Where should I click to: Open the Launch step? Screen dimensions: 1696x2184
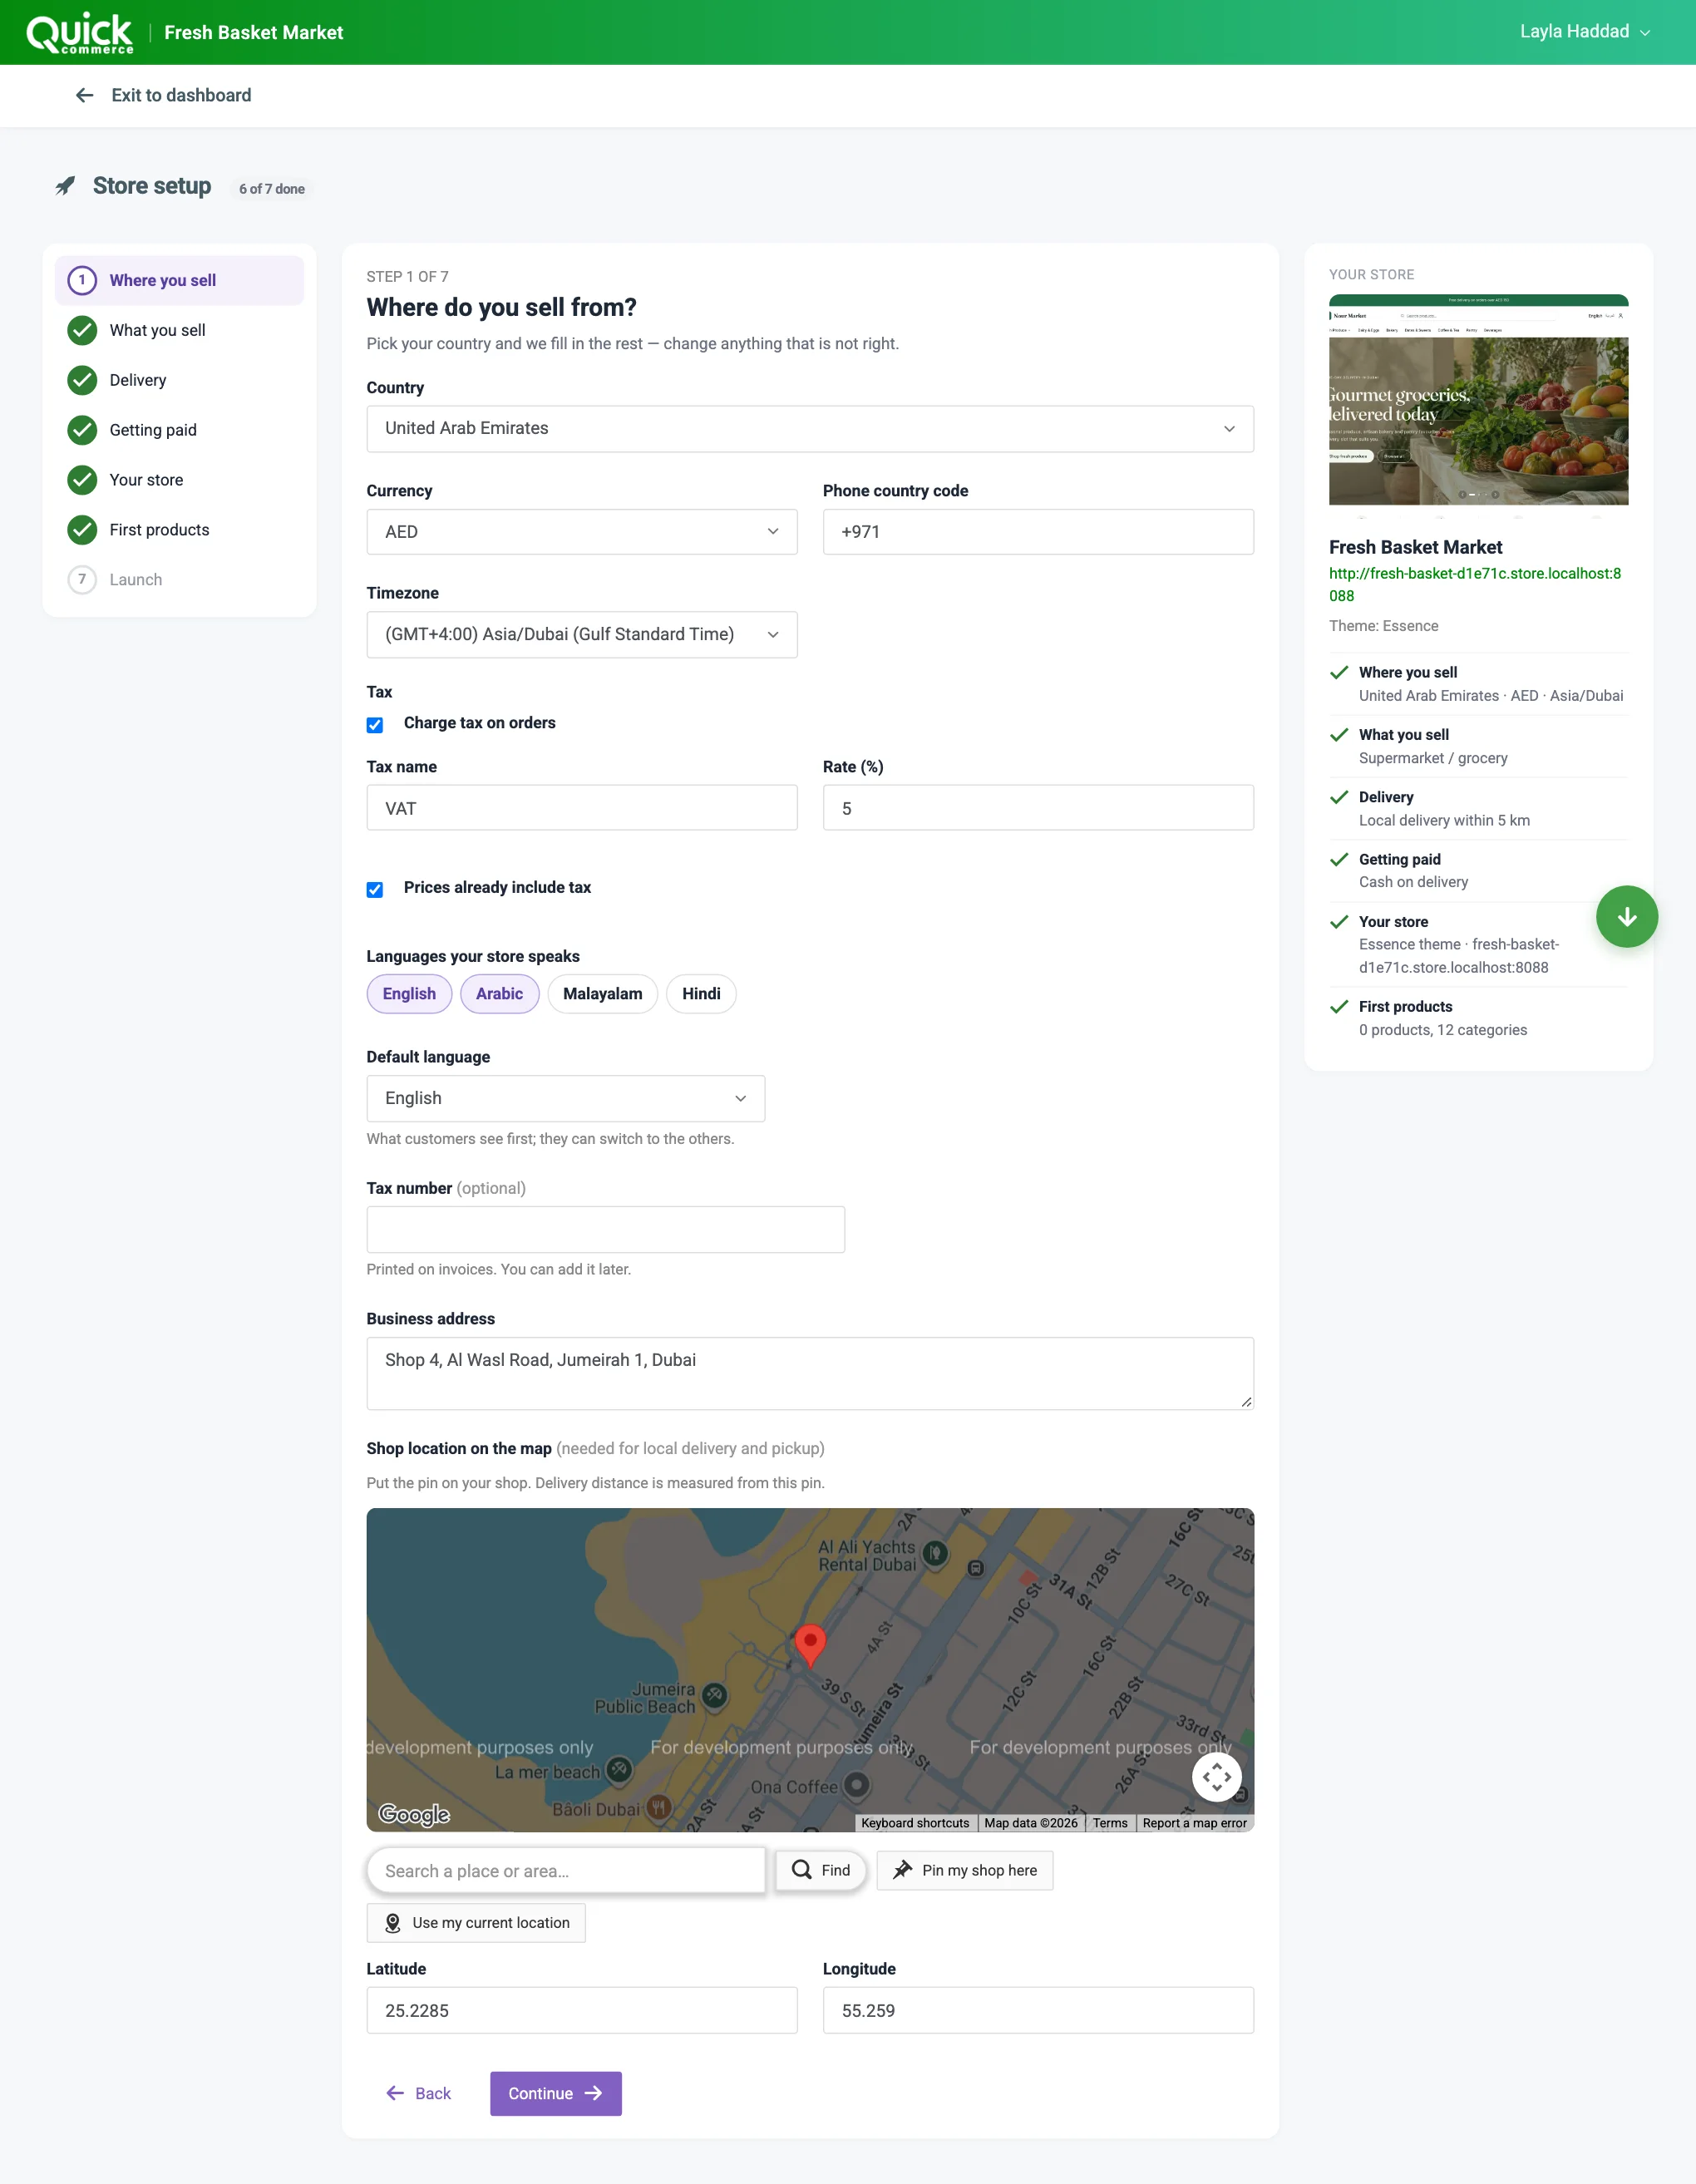pos(179,580)
